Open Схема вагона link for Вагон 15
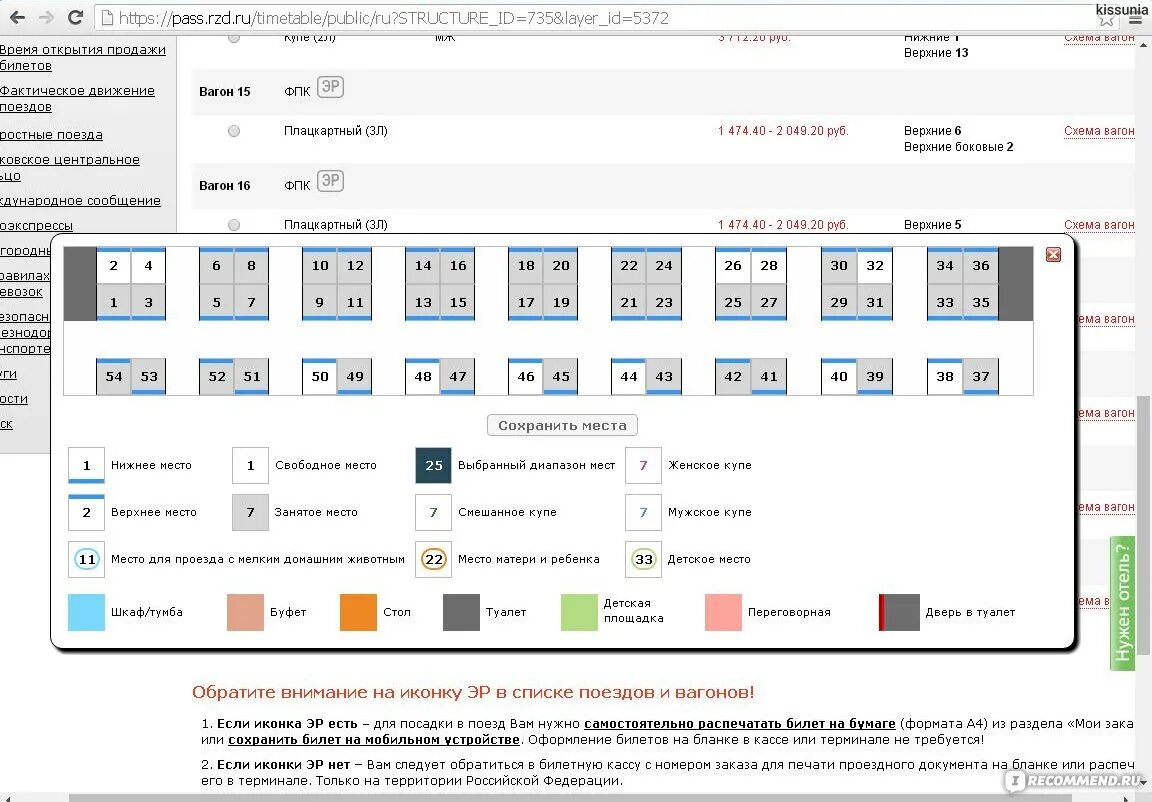This screenshot has height=802, width=1152. click(x=1099, y=131)
